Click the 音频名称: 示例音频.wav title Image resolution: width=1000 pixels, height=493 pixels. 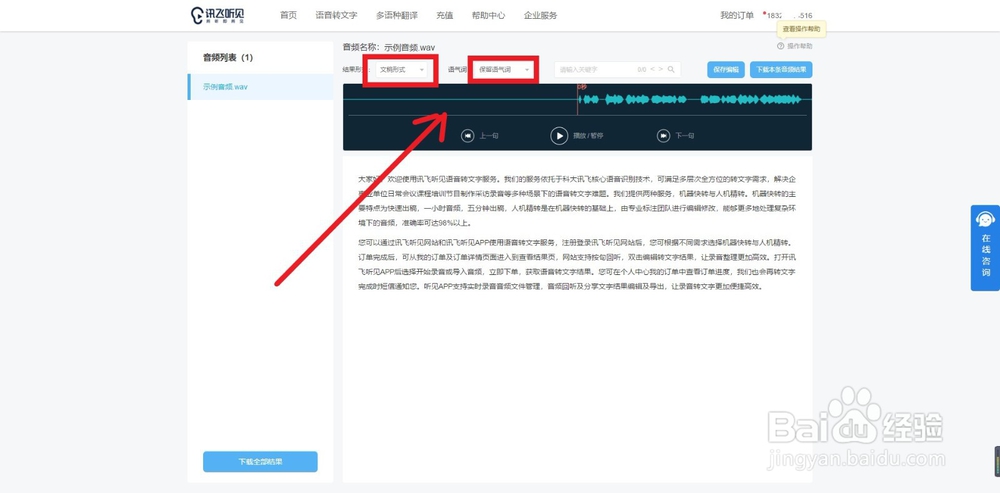tap(389, 47)
